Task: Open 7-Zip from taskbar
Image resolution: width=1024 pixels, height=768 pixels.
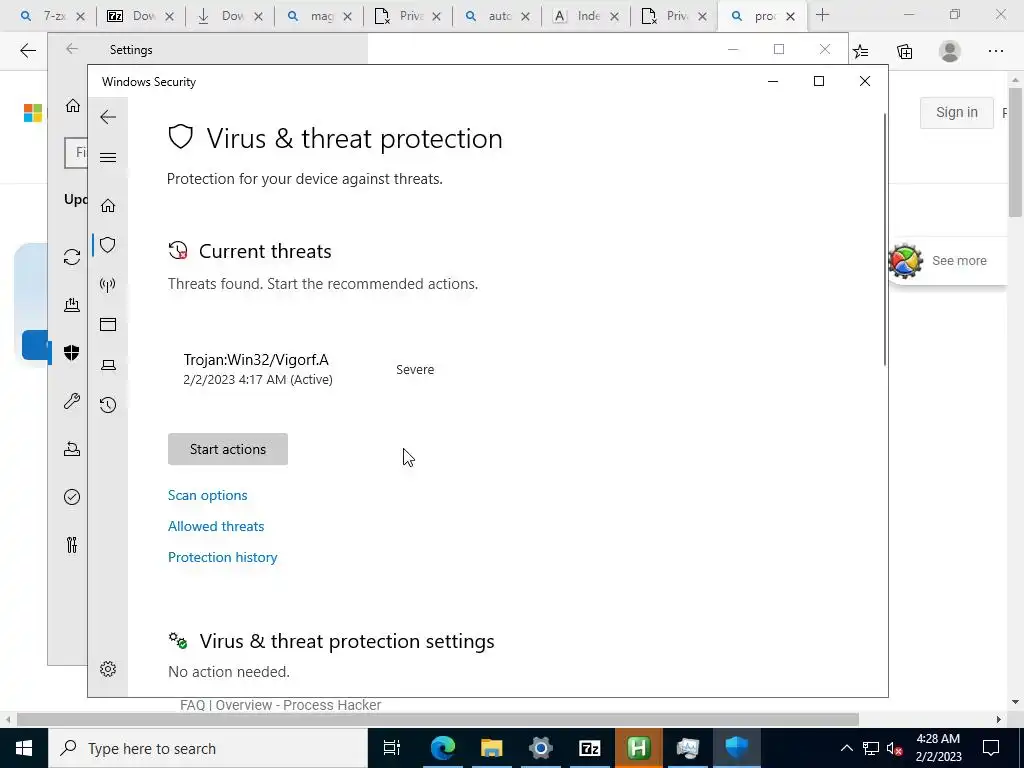Action: click(x=590, y=748)
